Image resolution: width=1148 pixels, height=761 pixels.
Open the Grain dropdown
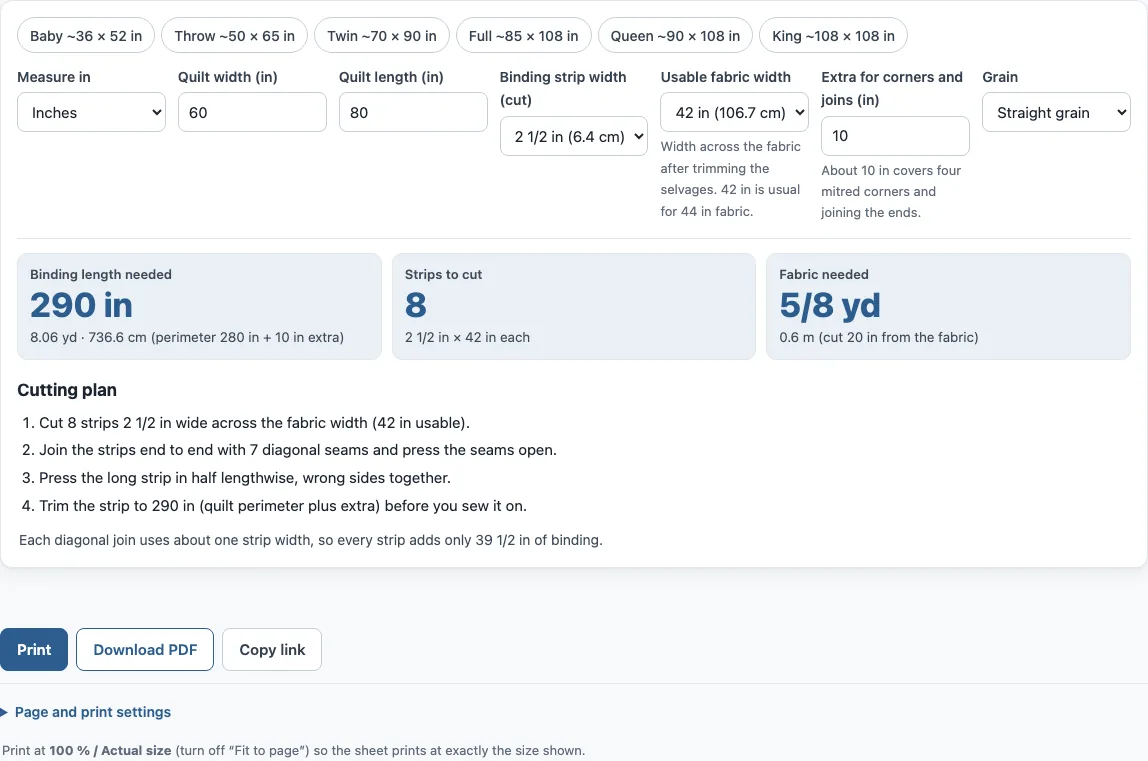click(1056, 112)
